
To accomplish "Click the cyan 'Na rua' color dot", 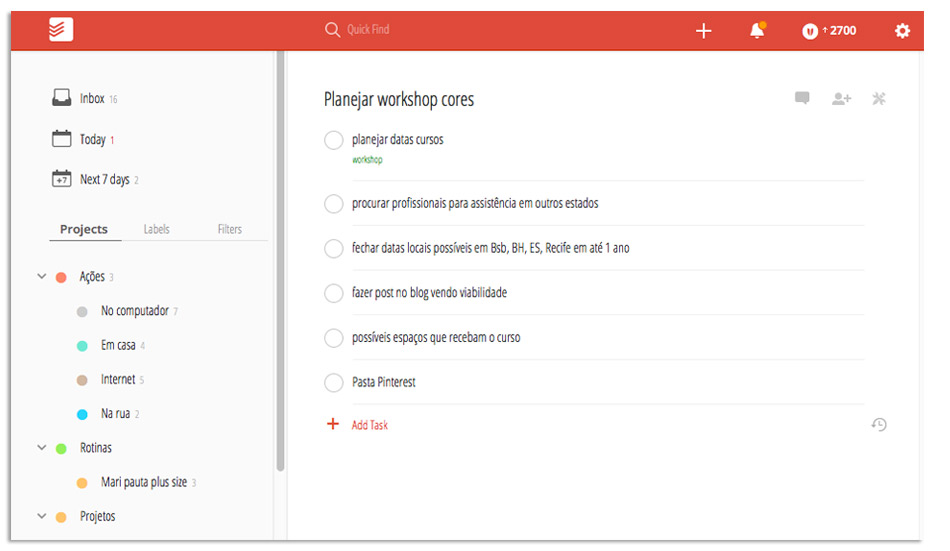I will pos(82,414).
